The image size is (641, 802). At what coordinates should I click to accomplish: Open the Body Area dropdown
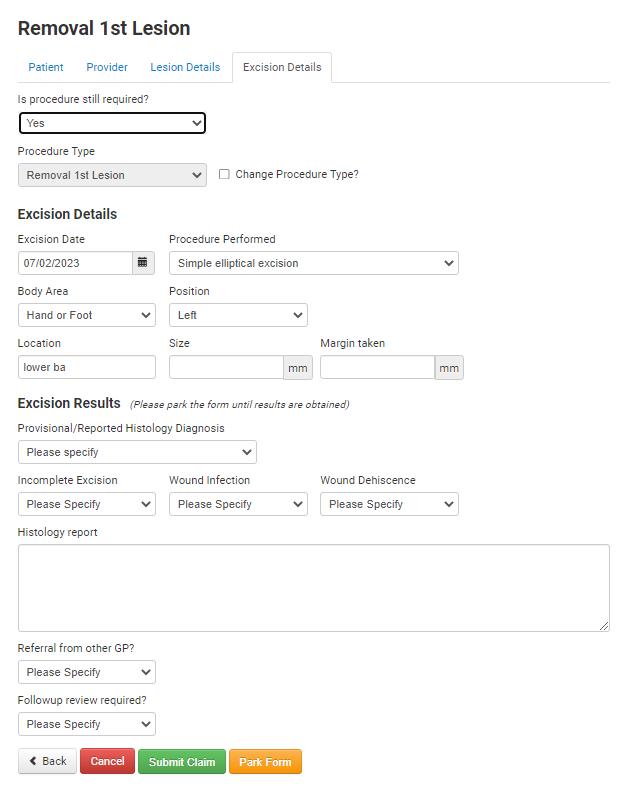(86, 315)
